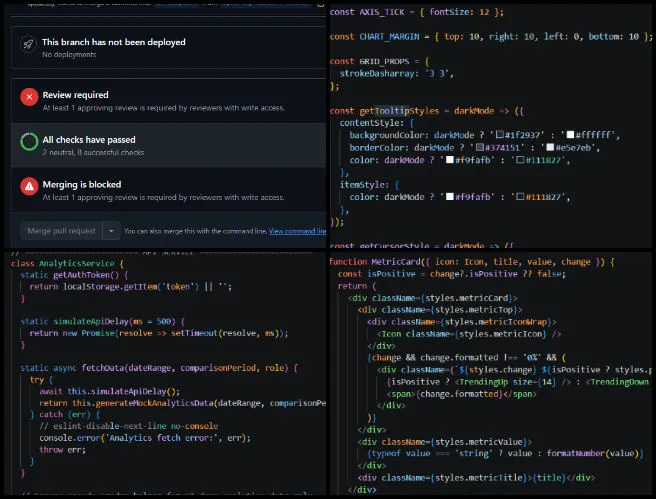Click the Merge pull request button

click(62, 231)
